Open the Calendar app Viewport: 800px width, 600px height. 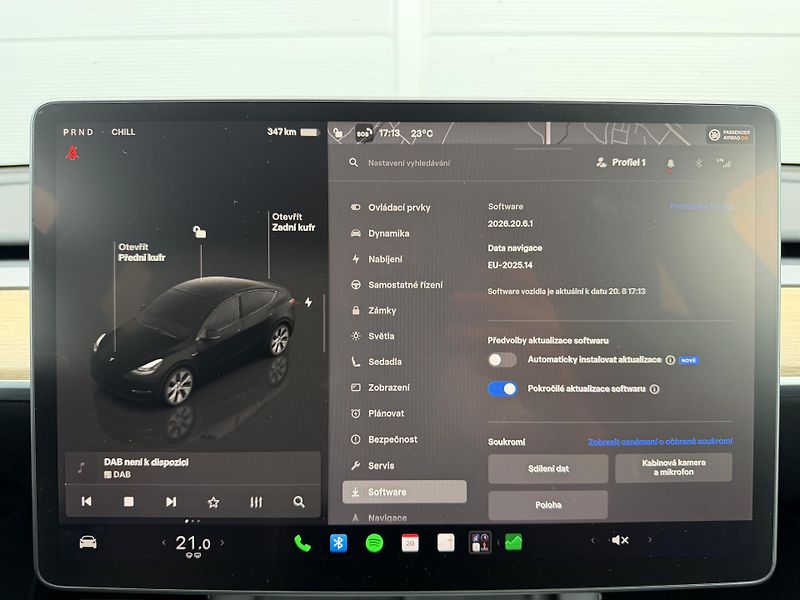click(410, 543)
